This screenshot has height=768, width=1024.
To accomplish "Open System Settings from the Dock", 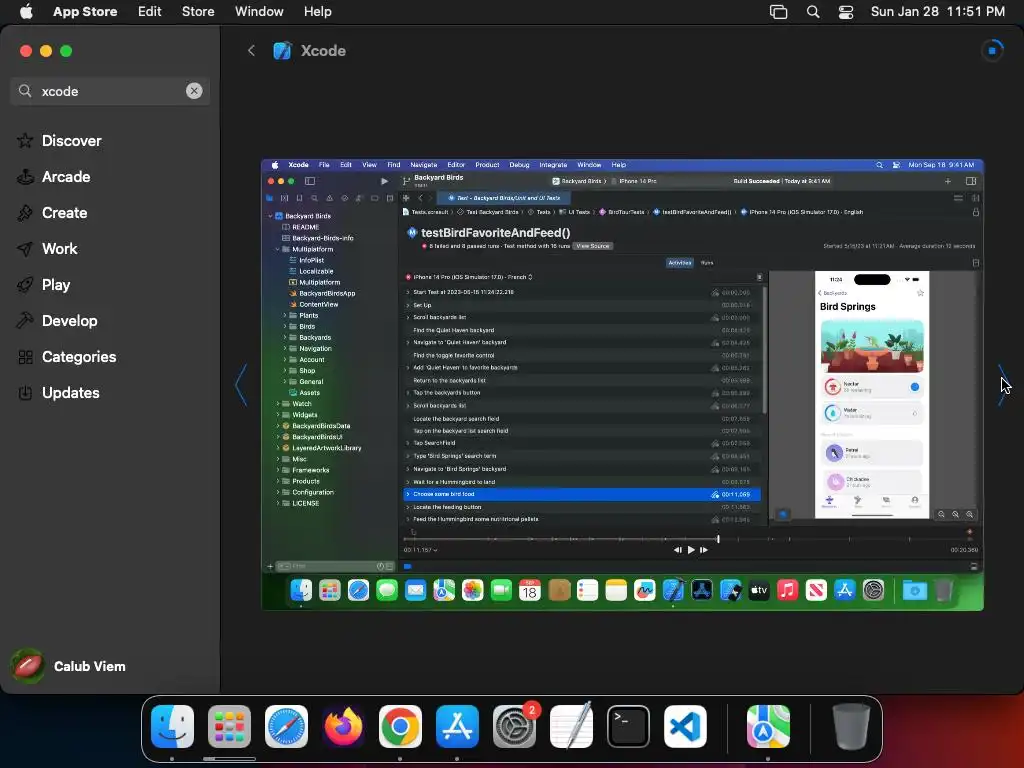I will [515, 726].
